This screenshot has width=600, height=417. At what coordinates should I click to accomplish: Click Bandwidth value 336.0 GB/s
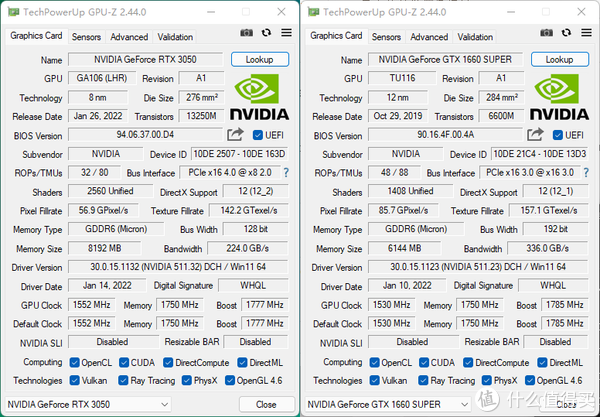click(x=548, y=248)
